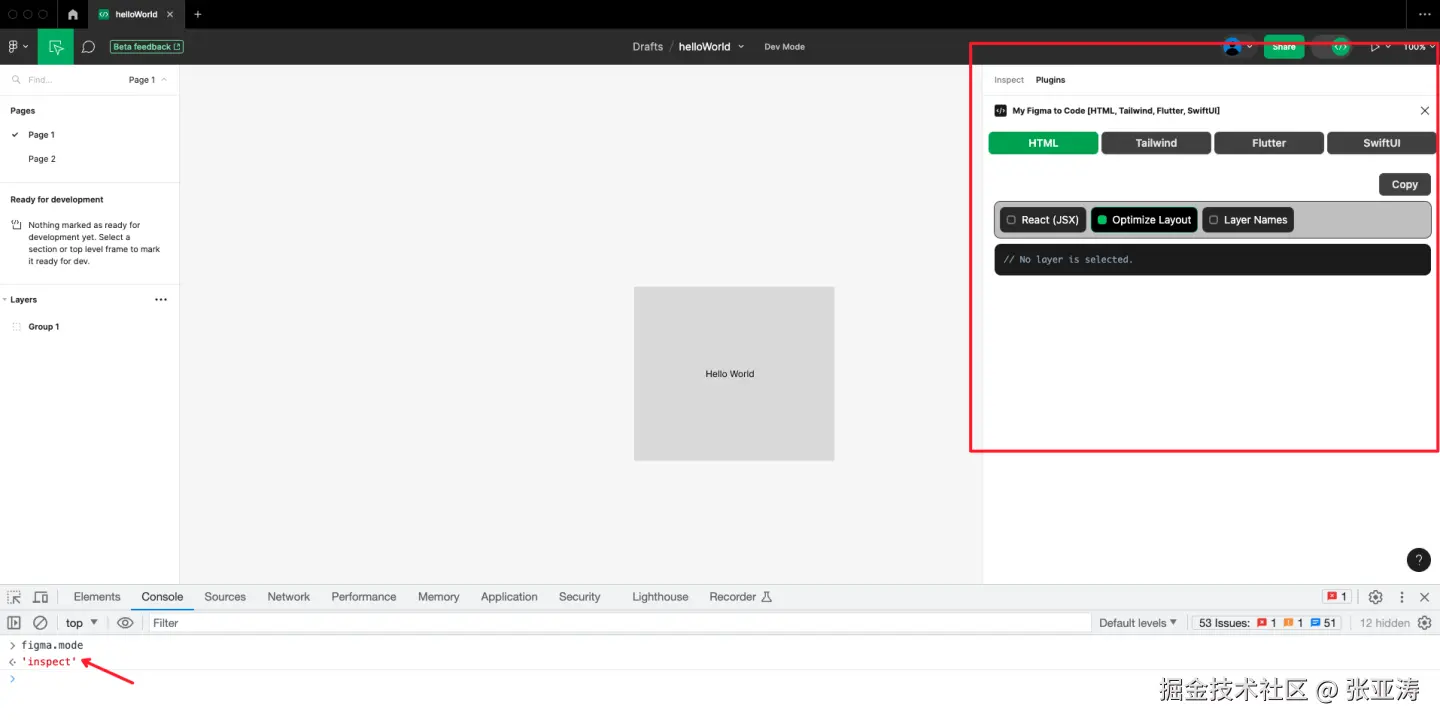Show the console sidebar icon
The height and width of the screenshot is (724, 1440).
pyautogui.click(x=14, y=623)
